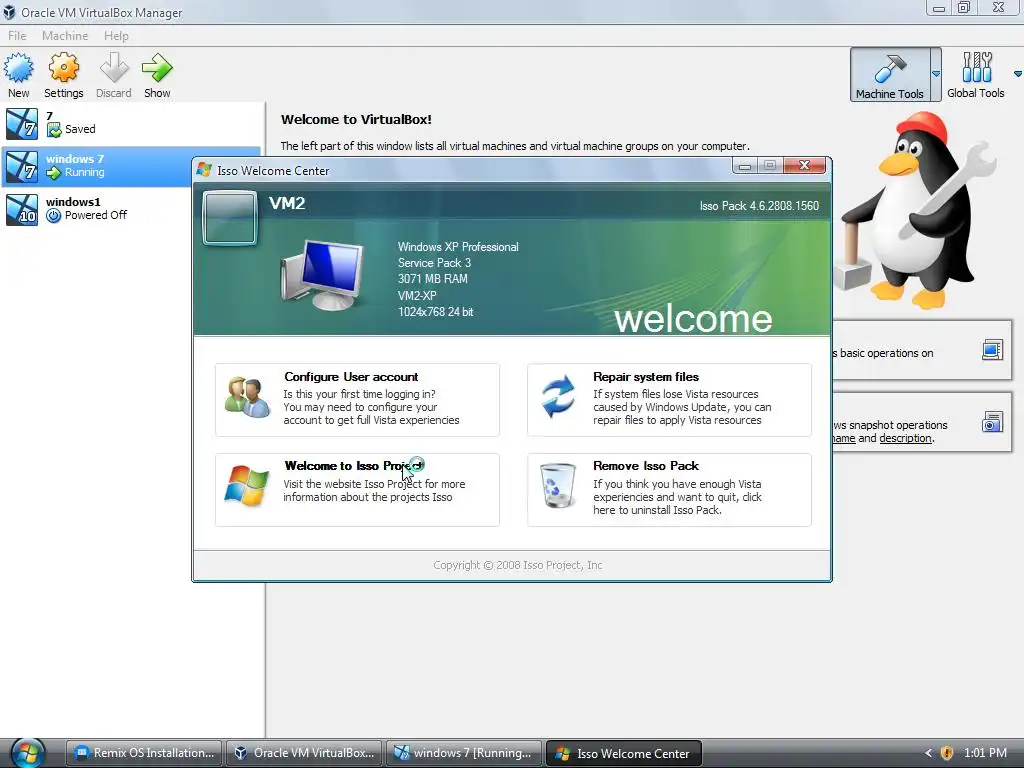Click the Discard toolbar icon

[114, 69]
